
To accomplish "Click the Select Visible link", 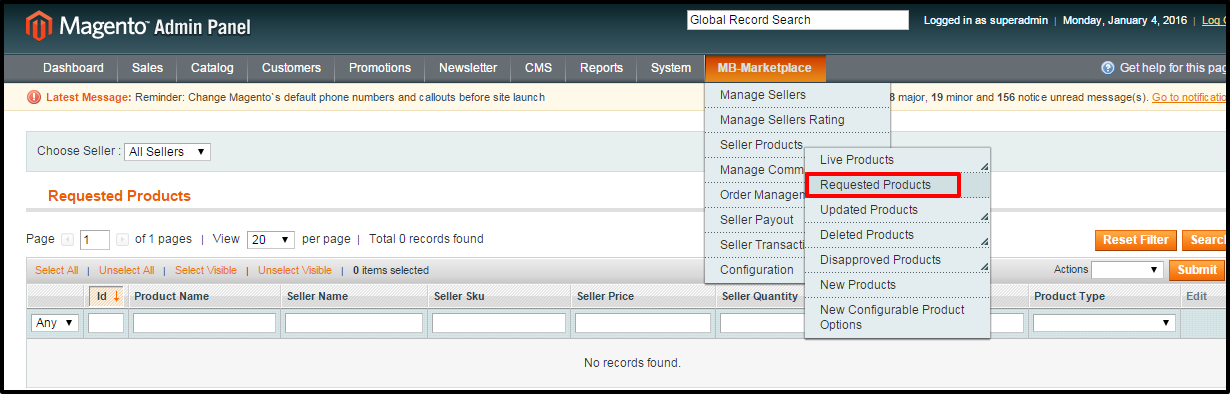I will [x=206, y=270].
